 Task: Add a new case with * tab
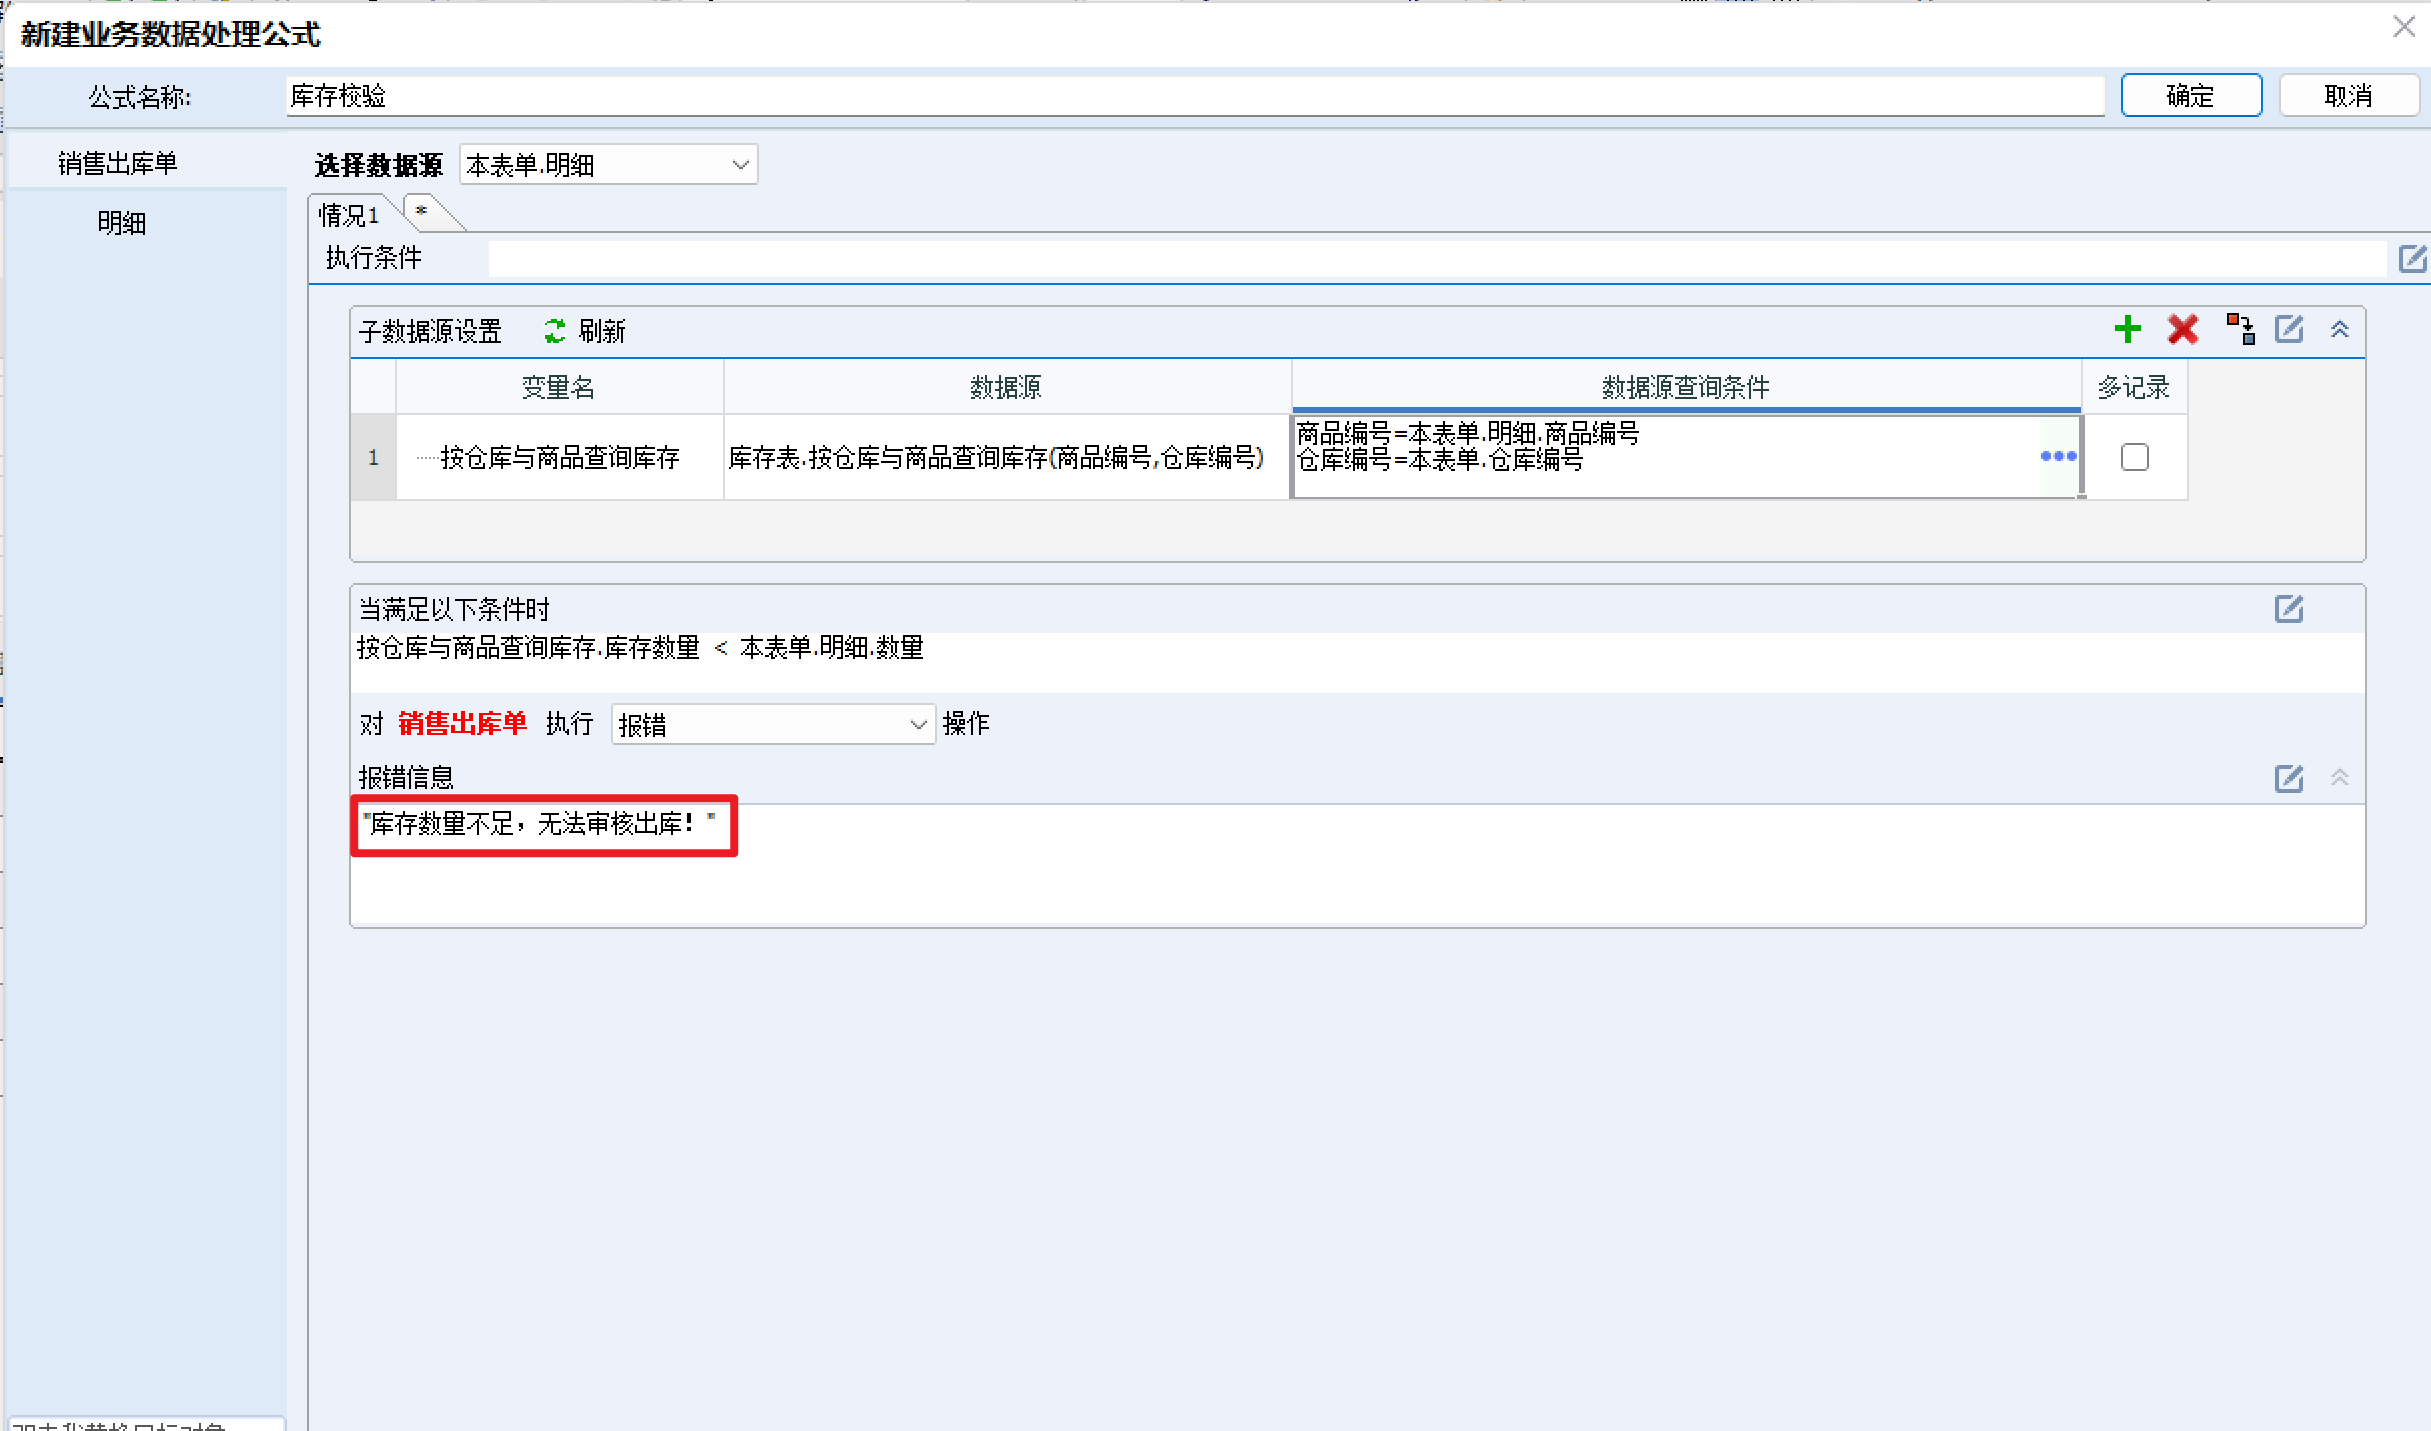tap(422, 211)
